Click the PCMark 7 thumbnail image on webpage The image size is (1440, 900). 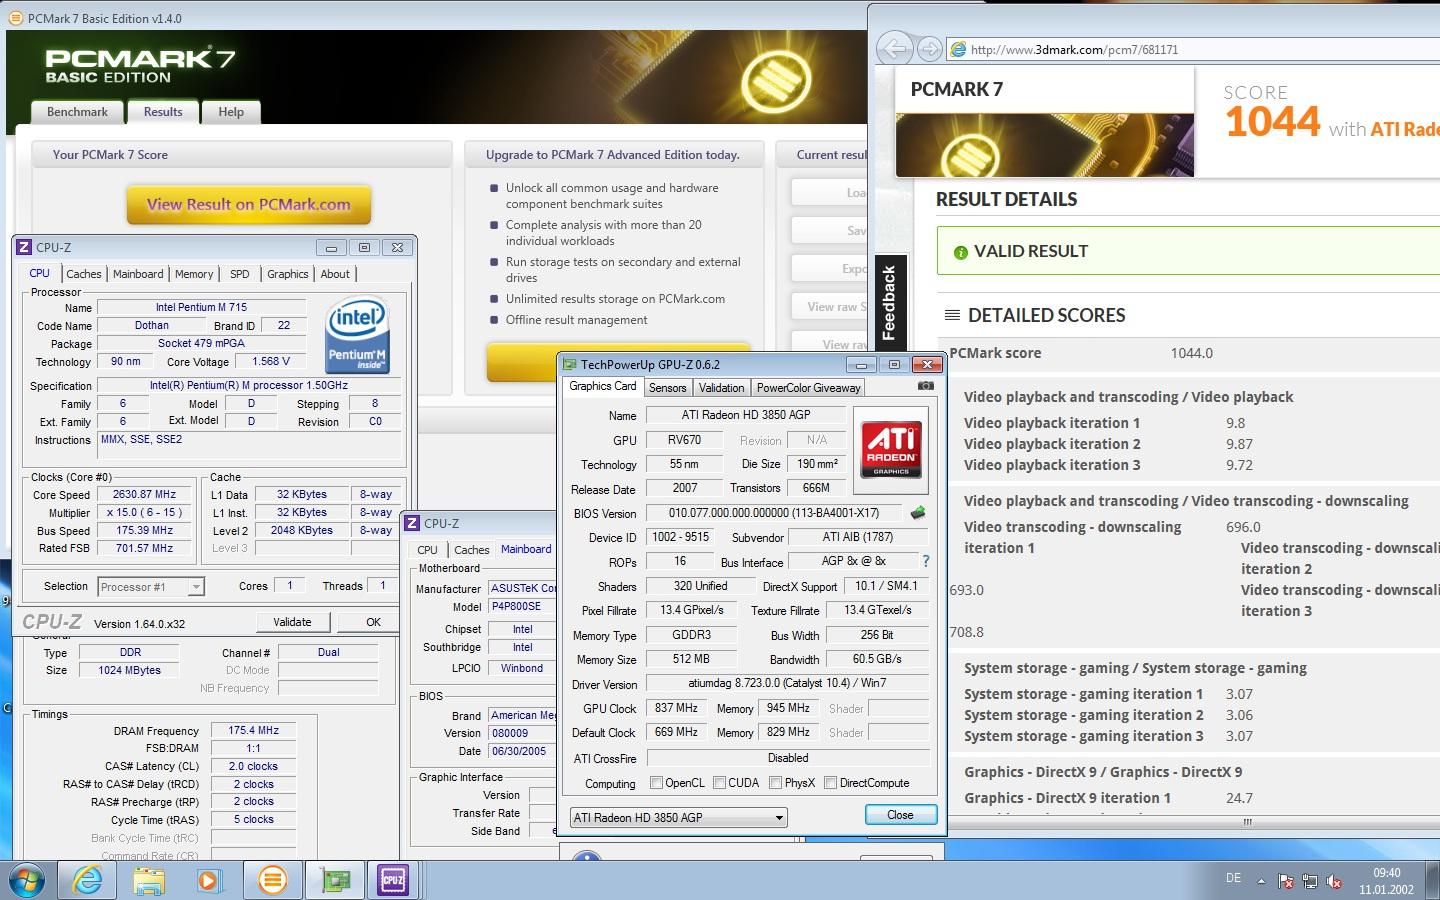1044,145
